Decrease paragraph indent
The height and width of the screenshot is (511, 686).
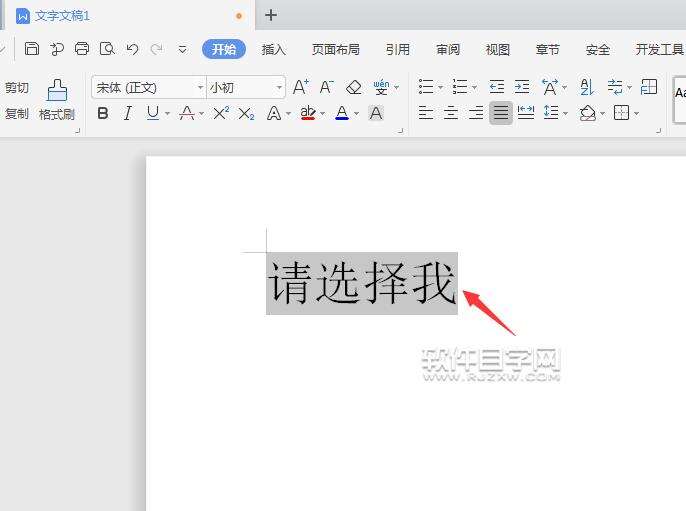point(497,87)
